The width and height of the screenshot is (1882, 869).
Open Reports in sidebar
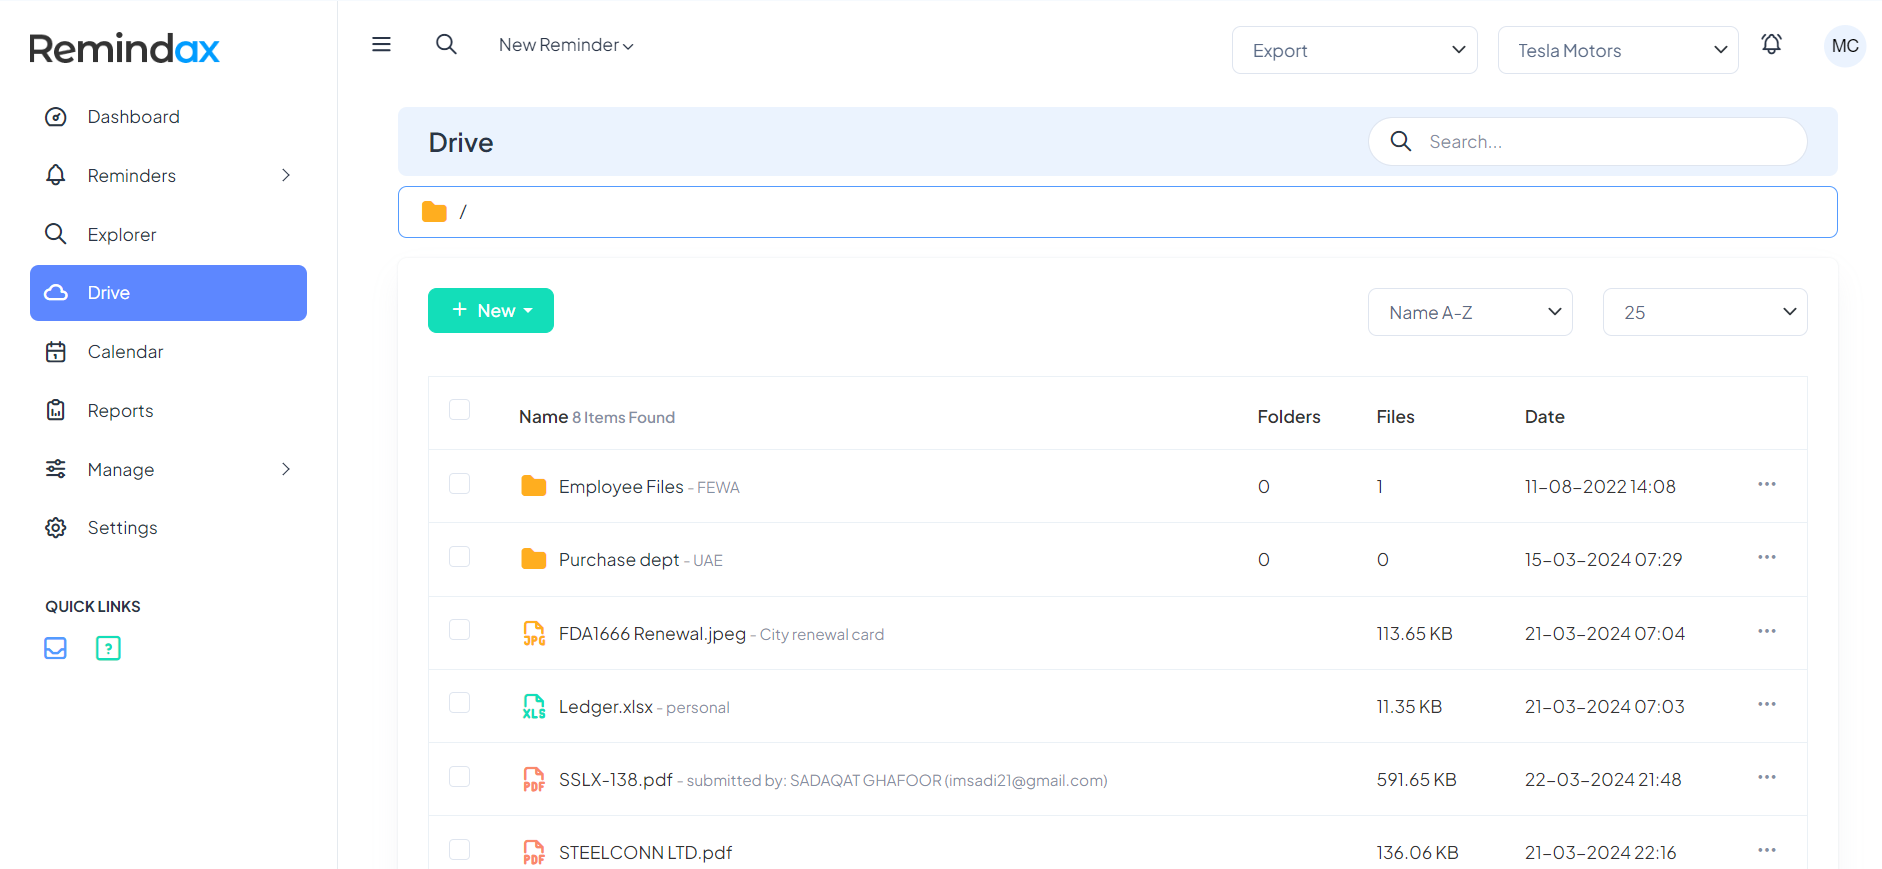click(x=168, y=411)
